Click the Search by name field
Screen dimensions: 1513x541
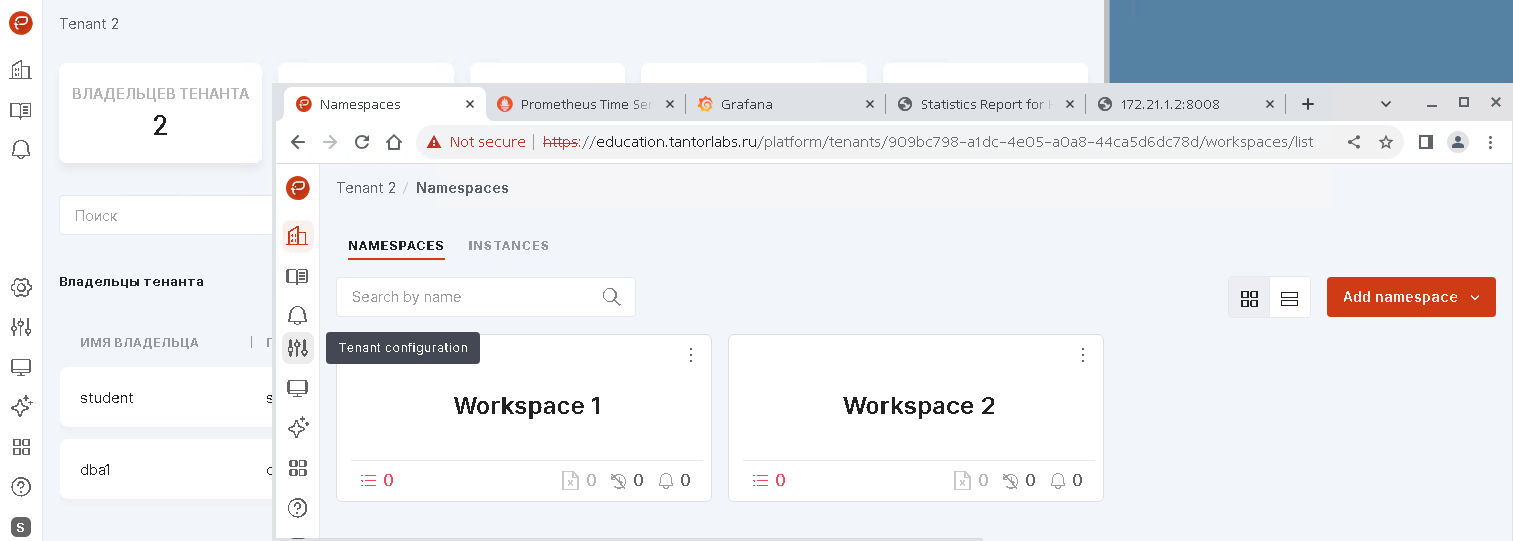click(x=470, y=297)
